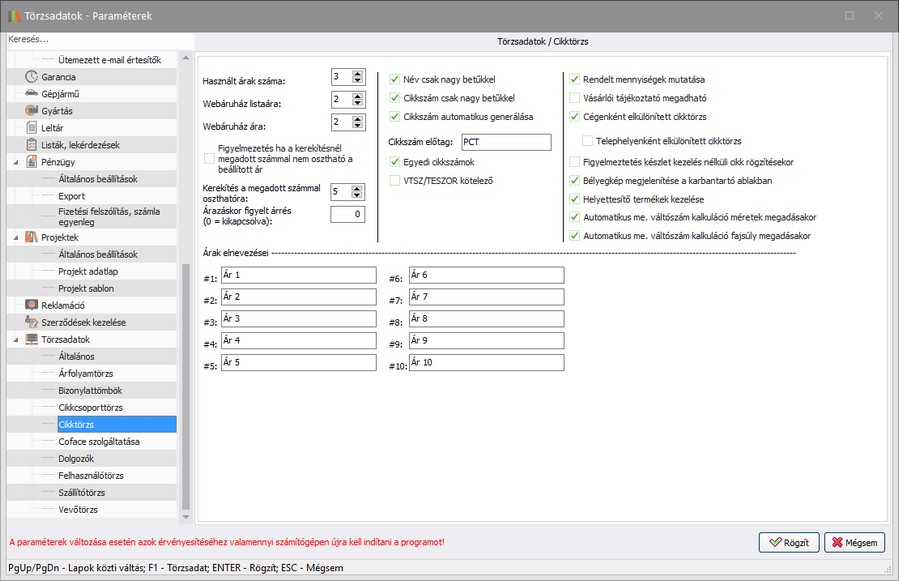
Task: Toggle 'Vásárlói tájékoztató megadható' checkbox
Action: click(x=574, y=98)
